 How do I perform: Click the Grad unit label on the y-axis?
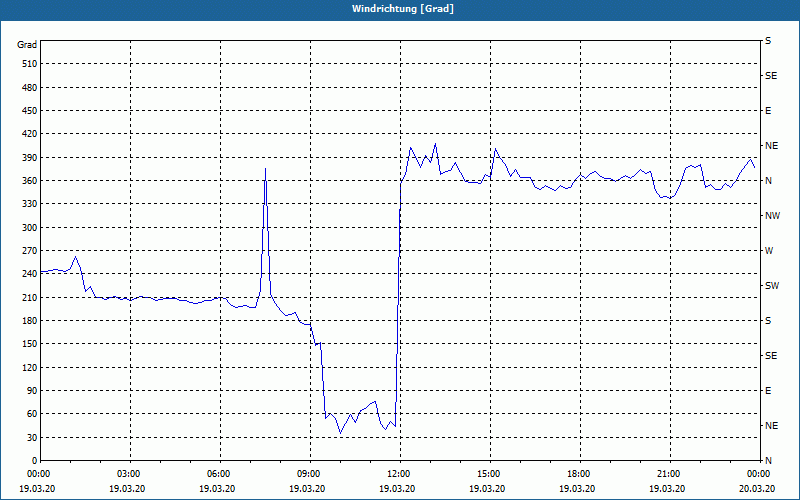27,45
